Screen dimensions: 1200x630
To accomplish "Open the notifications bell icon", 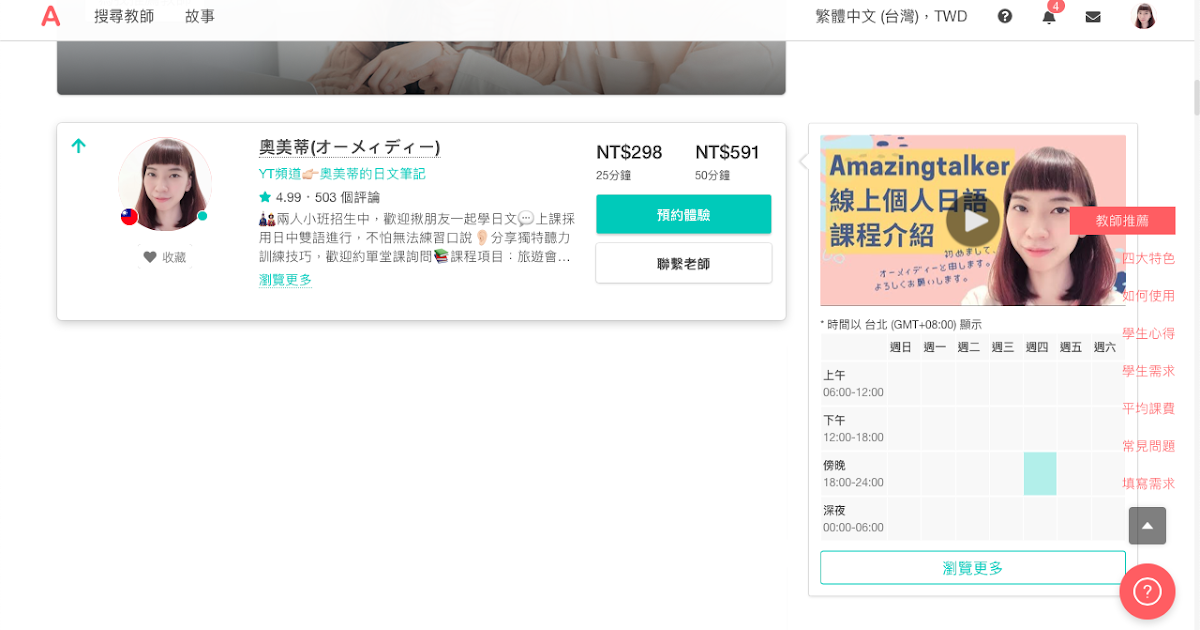I will click(1049, 16).
